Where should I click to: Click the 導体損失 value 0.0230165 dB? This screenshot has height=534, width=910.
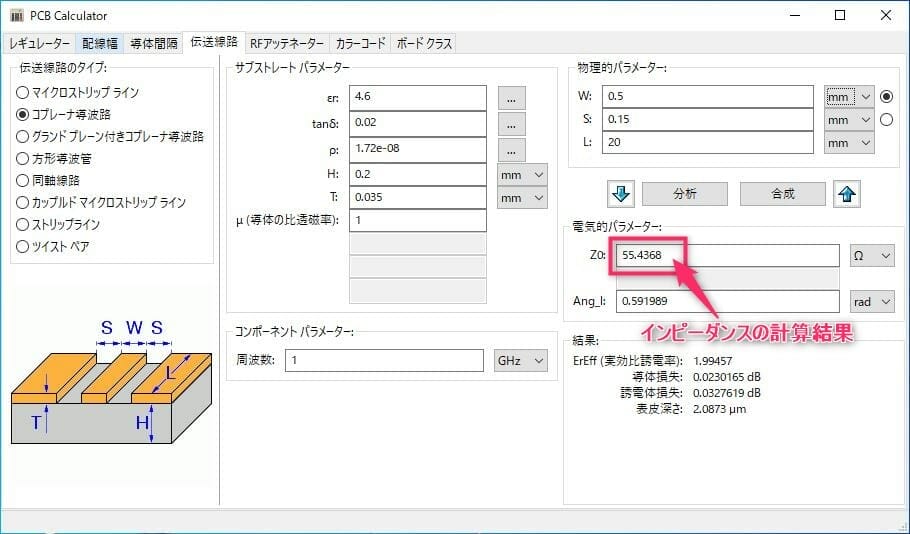(727, 377)
